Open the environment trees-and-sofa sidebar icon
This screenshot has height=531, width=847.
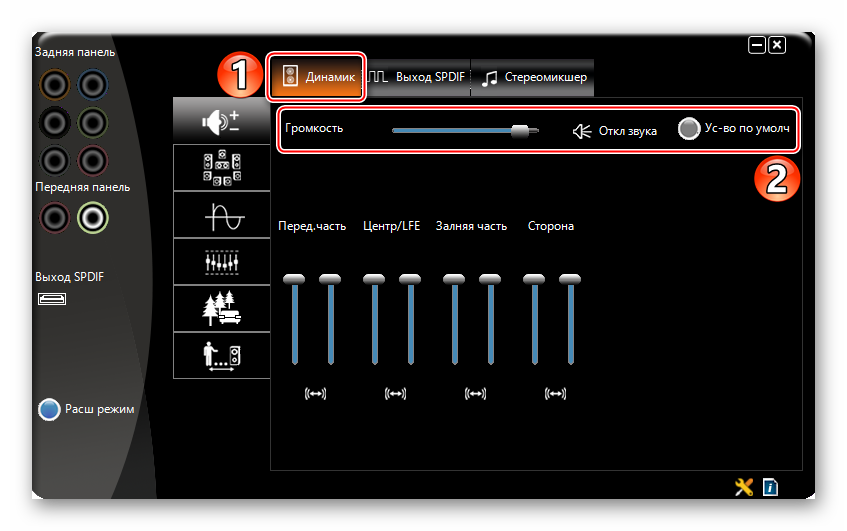(221, 309)
